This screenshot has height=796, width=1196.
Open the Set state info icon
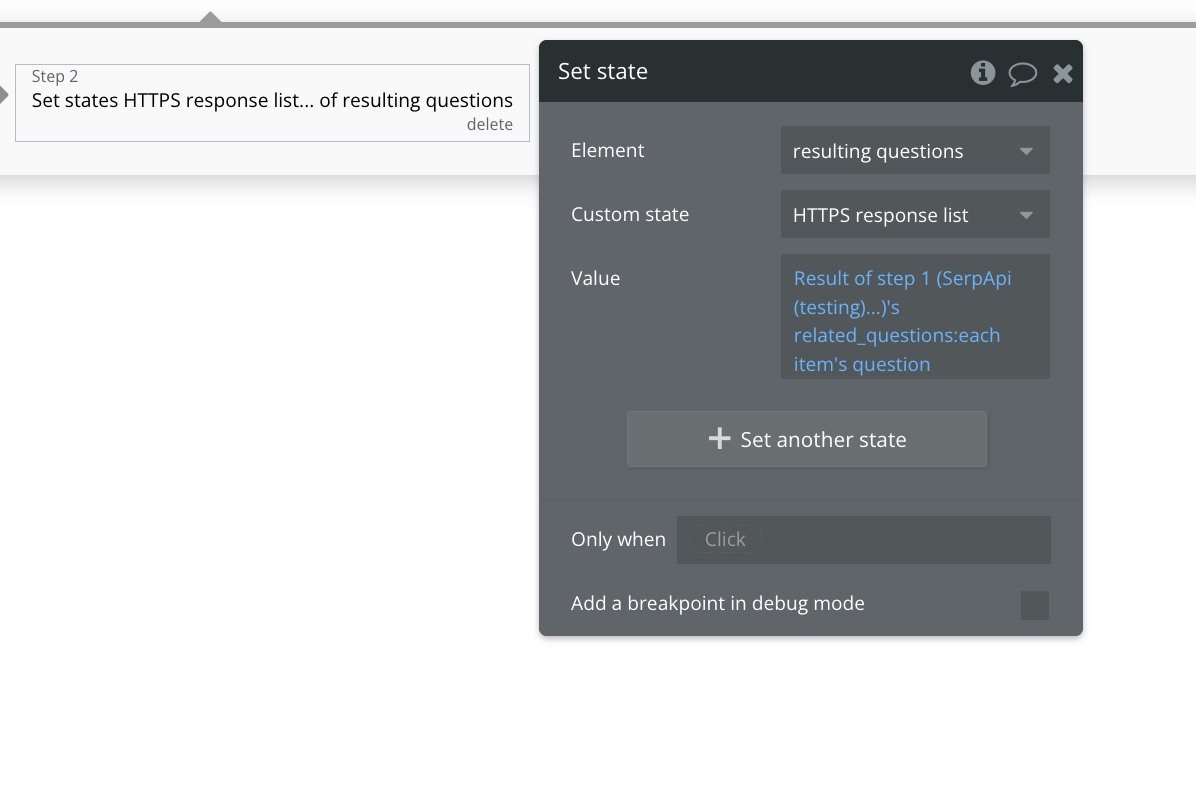983,72
